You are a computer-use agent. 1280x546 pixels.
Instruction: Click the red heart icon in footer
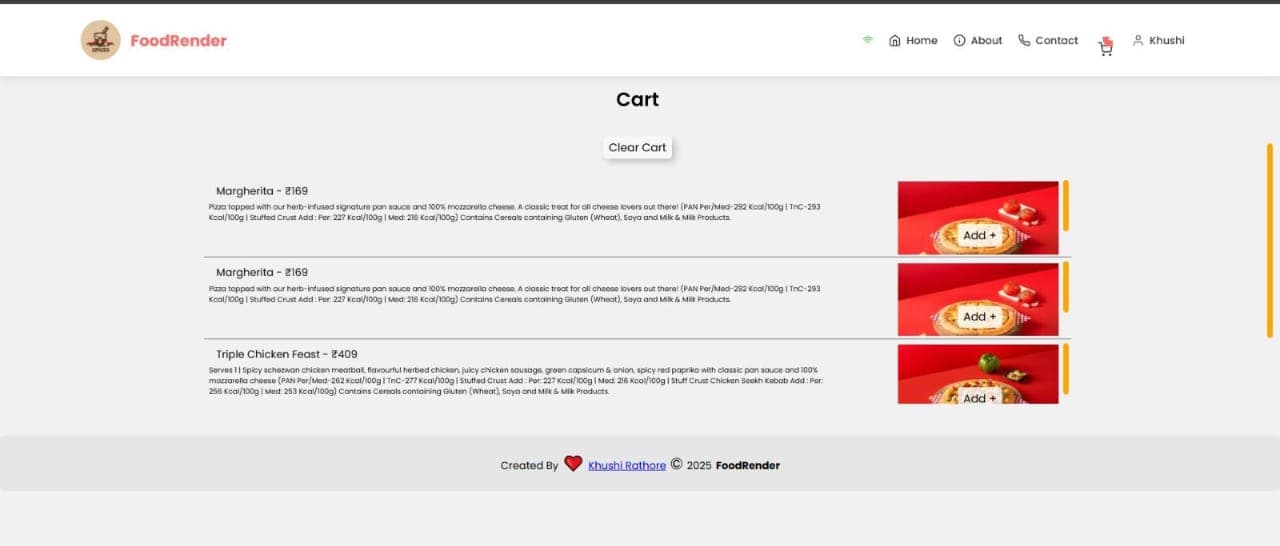(573, 464)
